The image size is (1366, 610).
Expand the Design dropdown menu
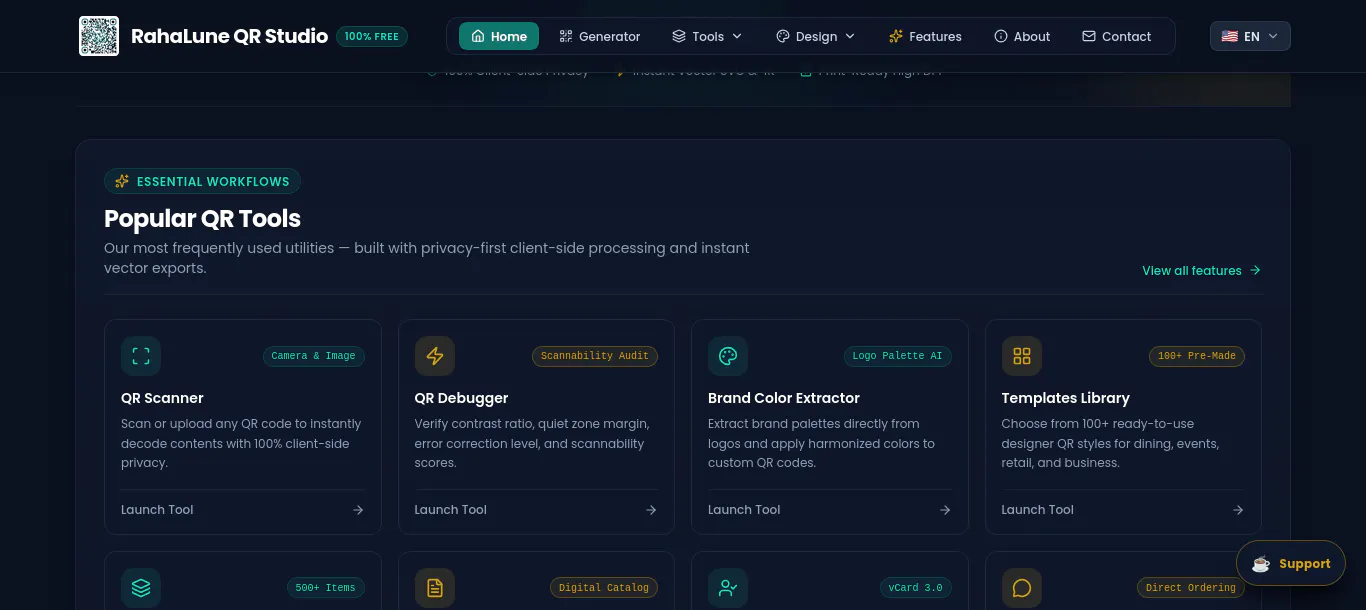click(x=816, y=36)
